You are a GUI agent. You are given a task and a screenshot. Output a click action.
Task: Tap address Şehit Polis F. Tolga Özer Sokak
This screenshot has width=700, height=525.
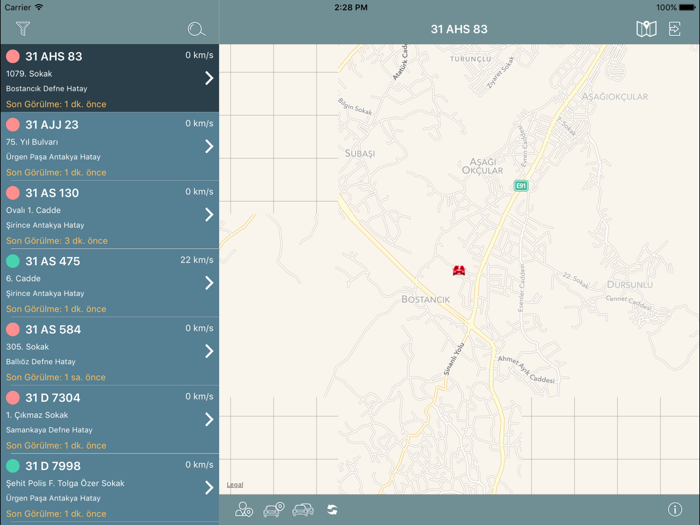65,483
